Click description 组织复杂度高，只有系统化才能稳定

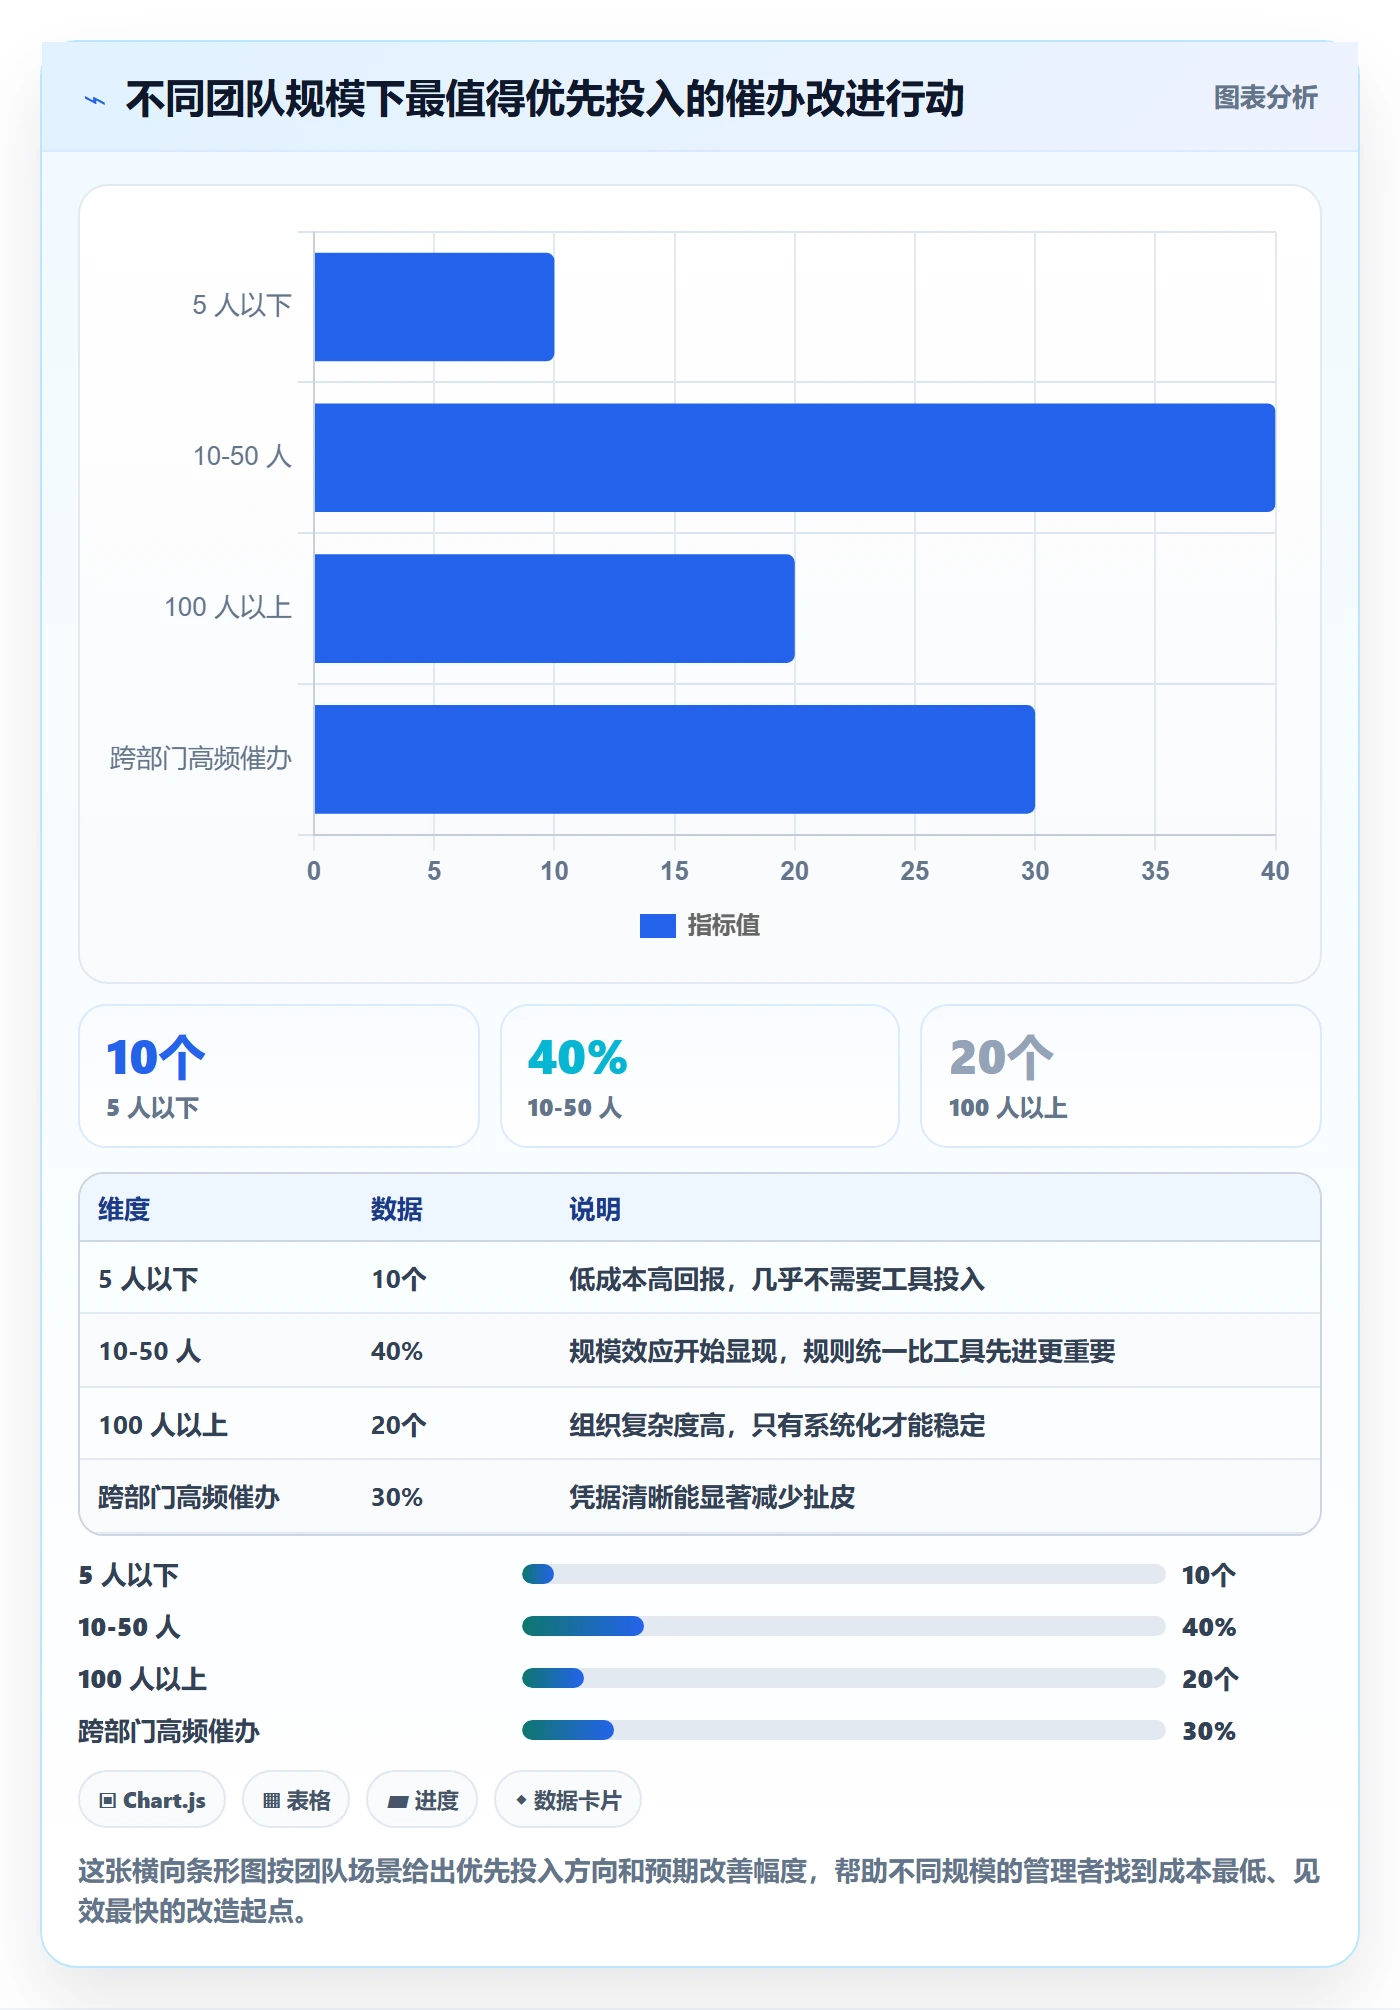click(777, 1425)
